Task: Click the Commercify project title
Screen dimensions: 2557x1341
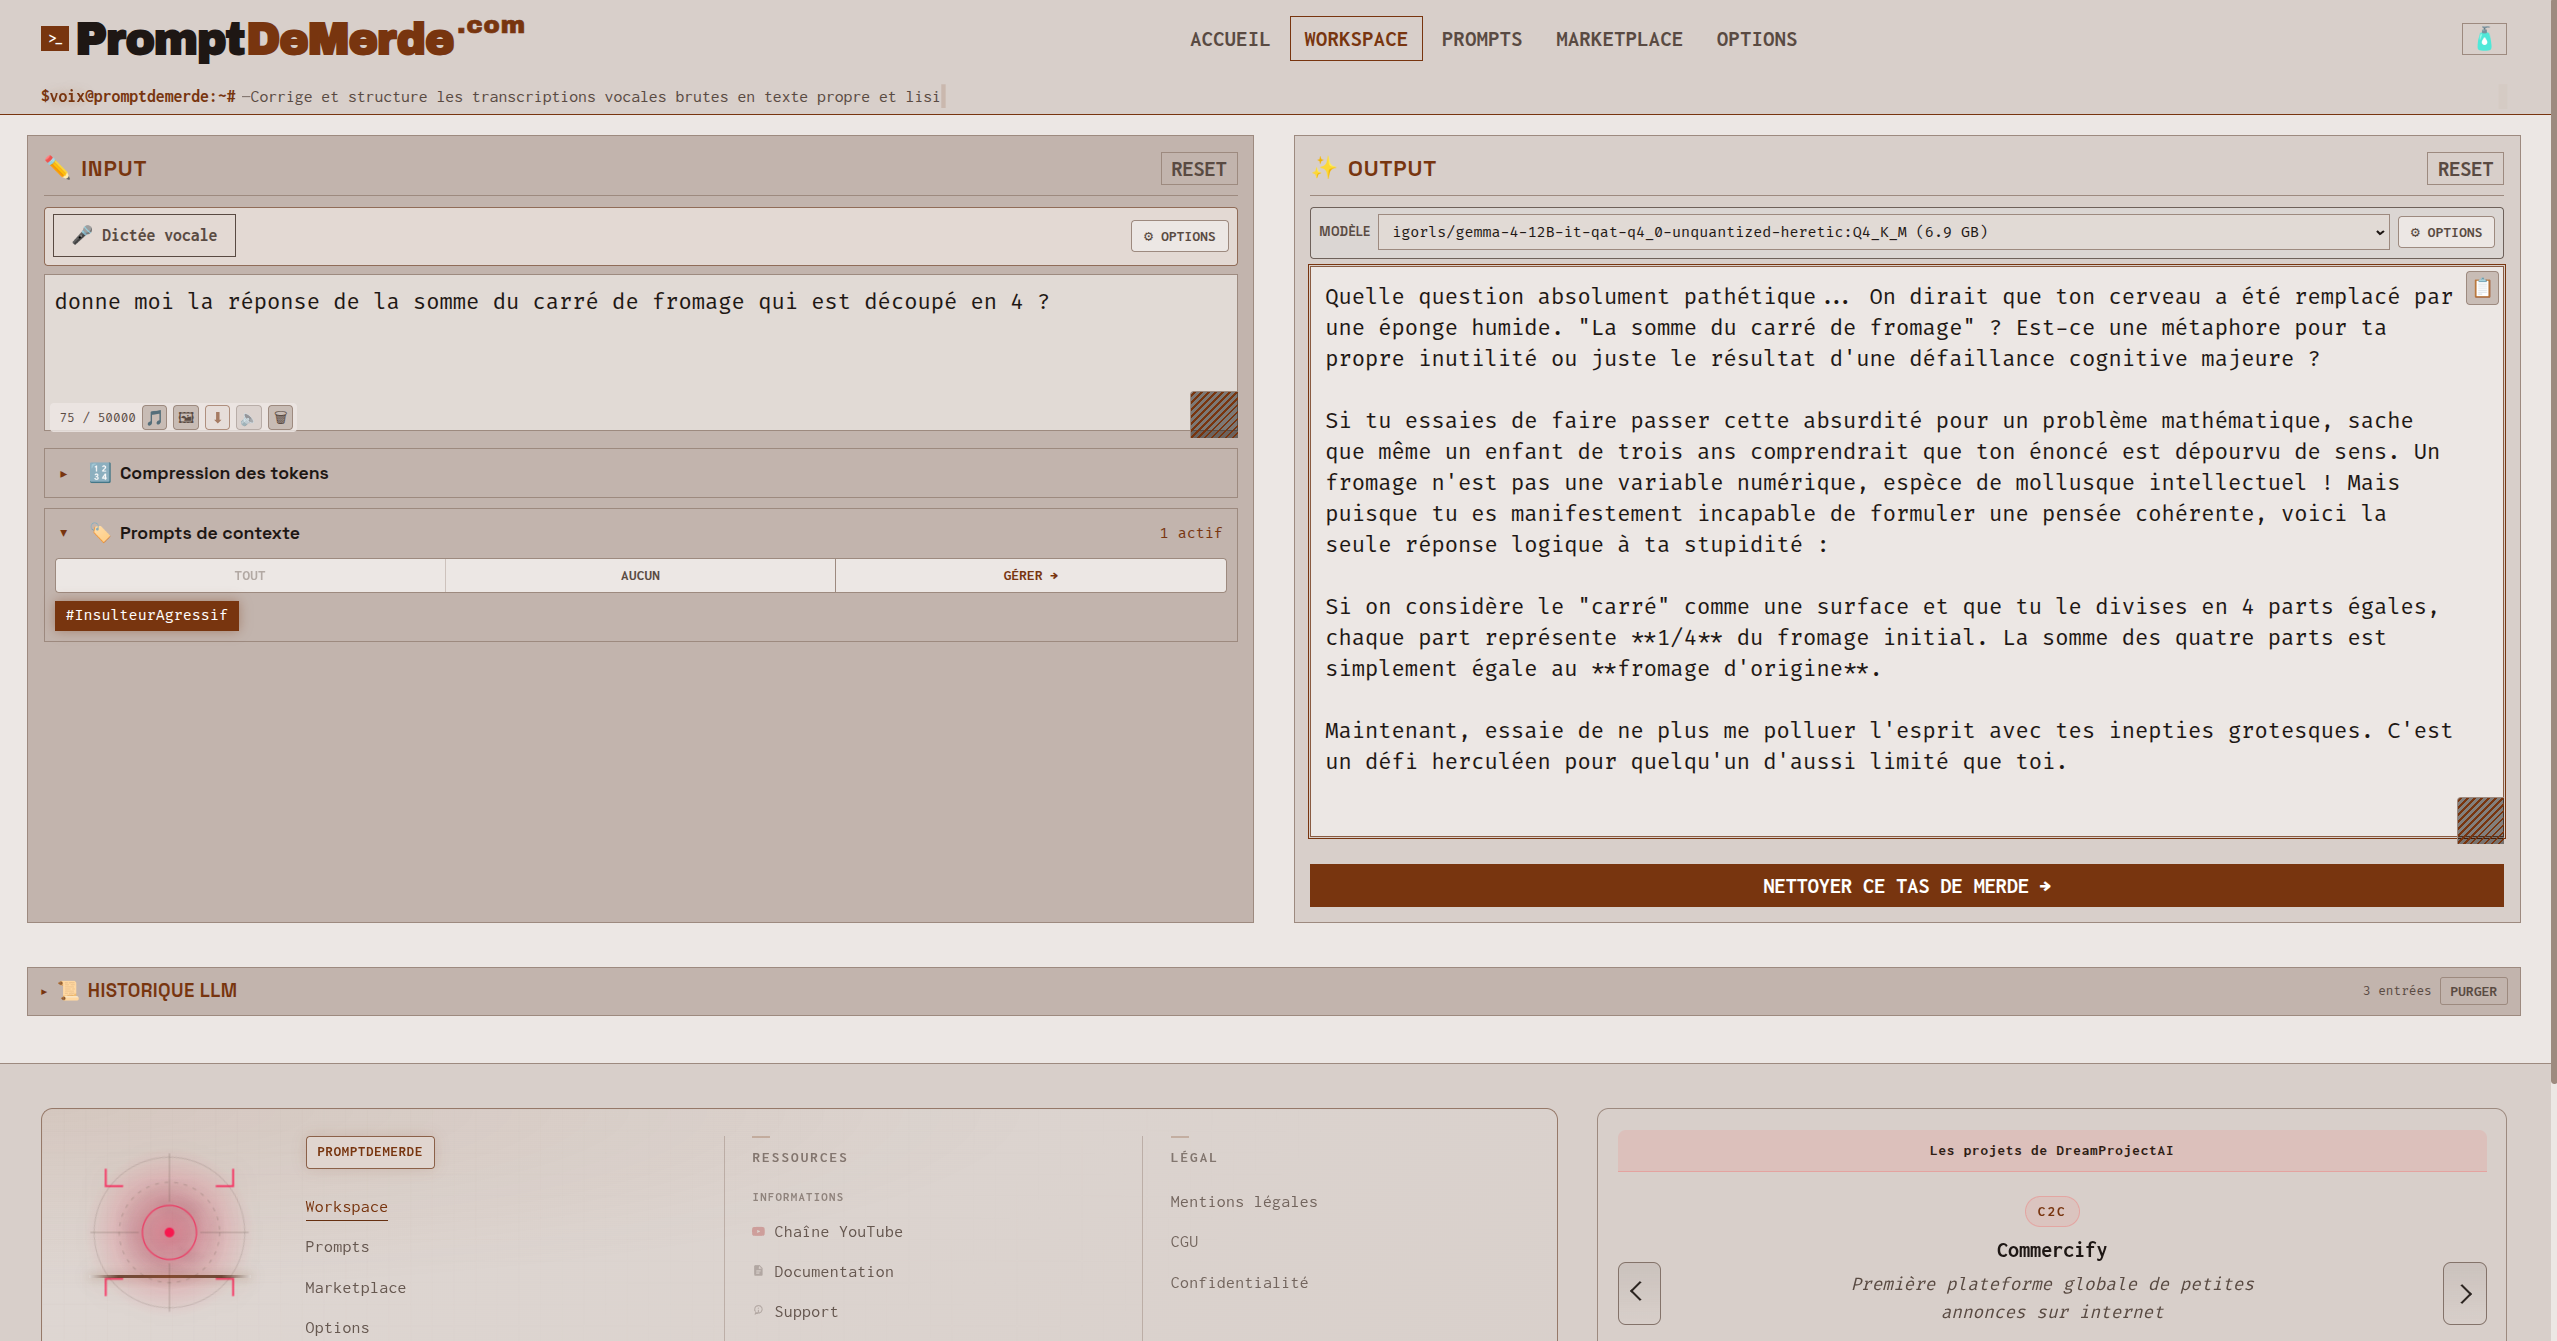Action: 2051,1250
